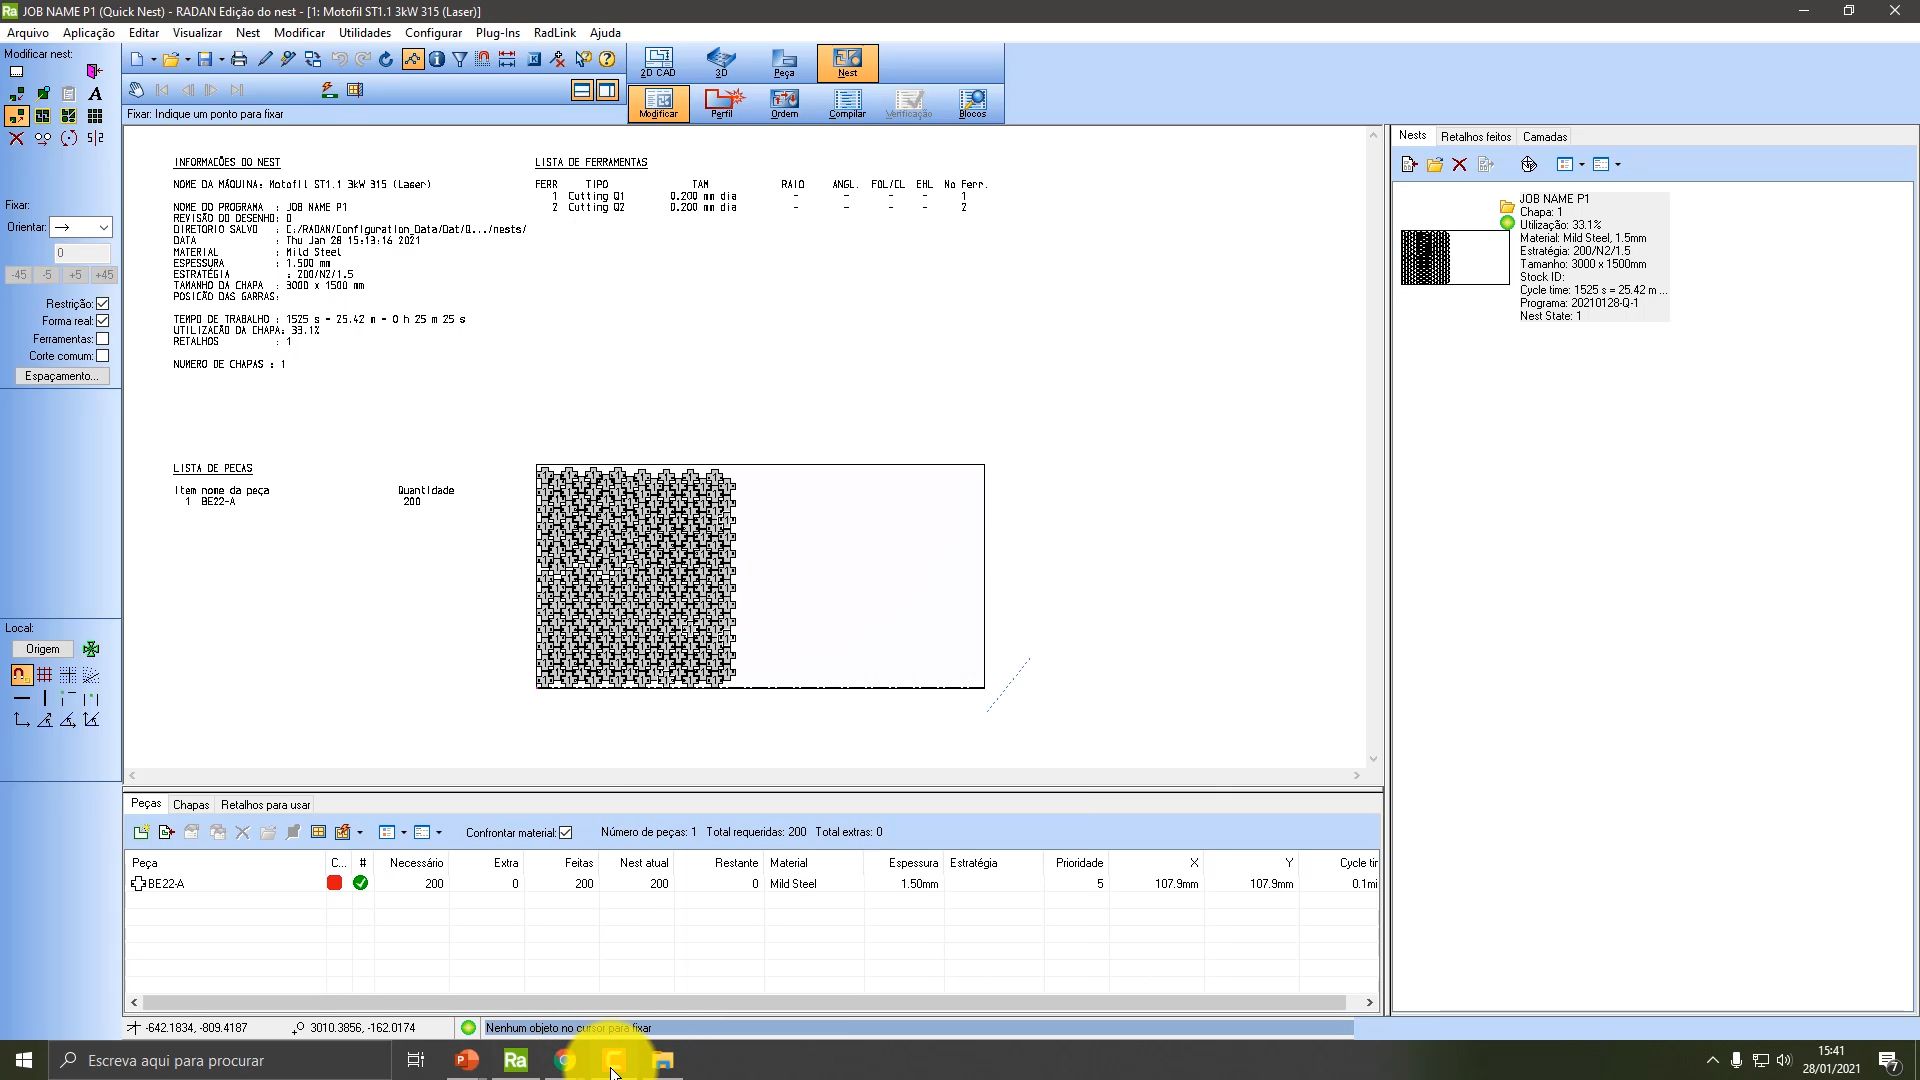Switch to the Camadas tab

(1545, 137)
